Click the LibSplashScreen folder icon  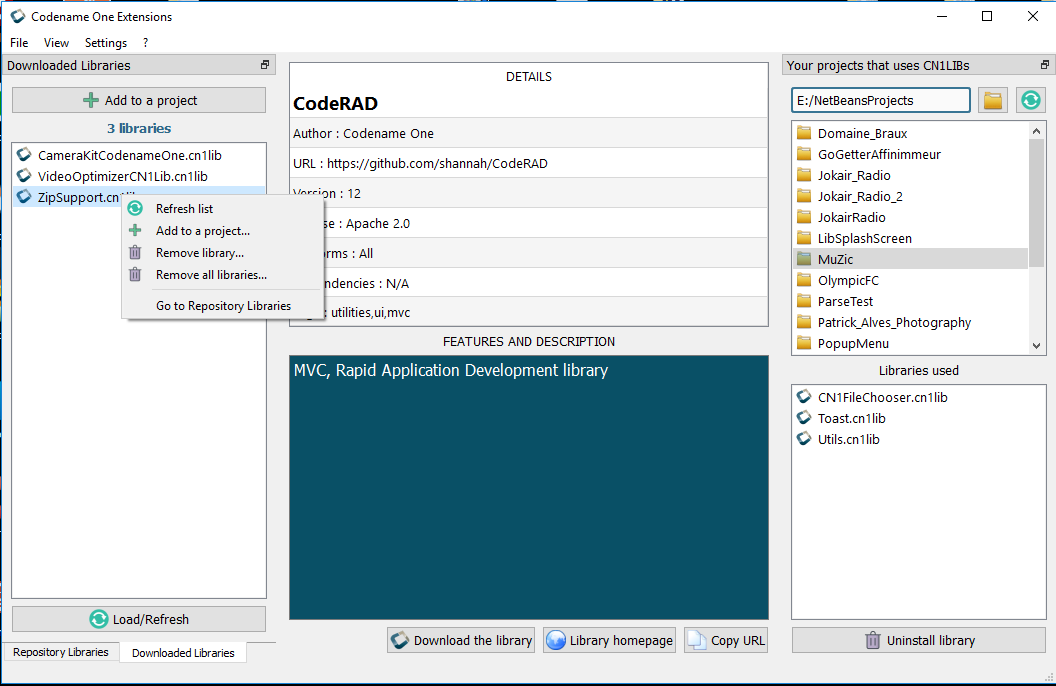click(x=803, y=238)
